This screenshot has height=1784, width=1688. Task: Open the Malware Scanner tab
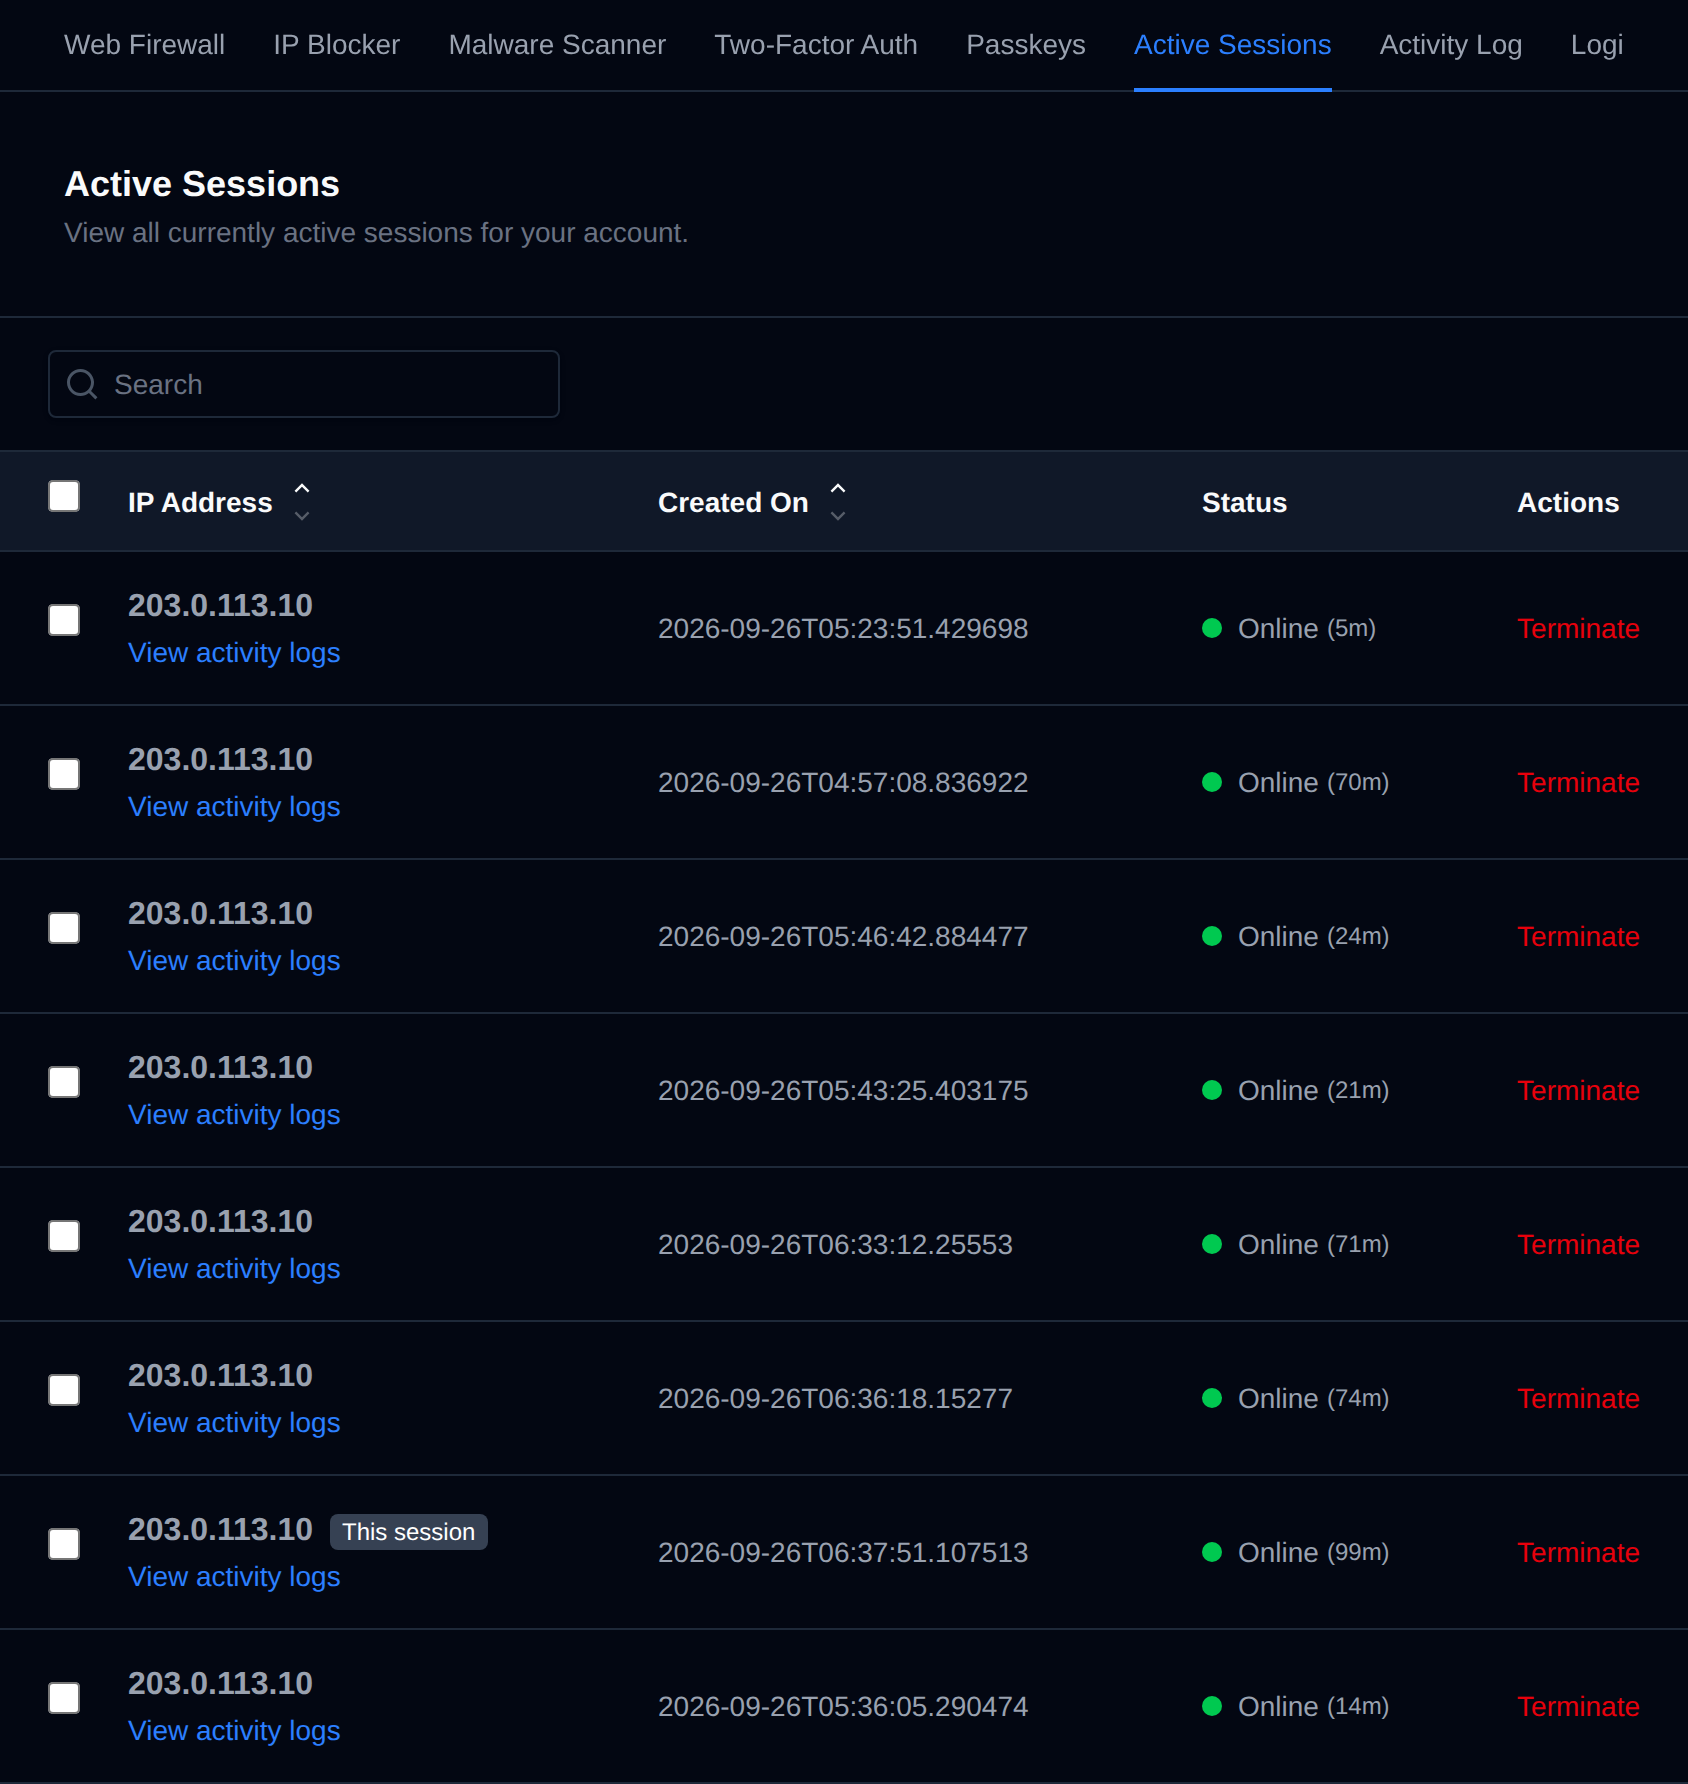coord(557,45)
